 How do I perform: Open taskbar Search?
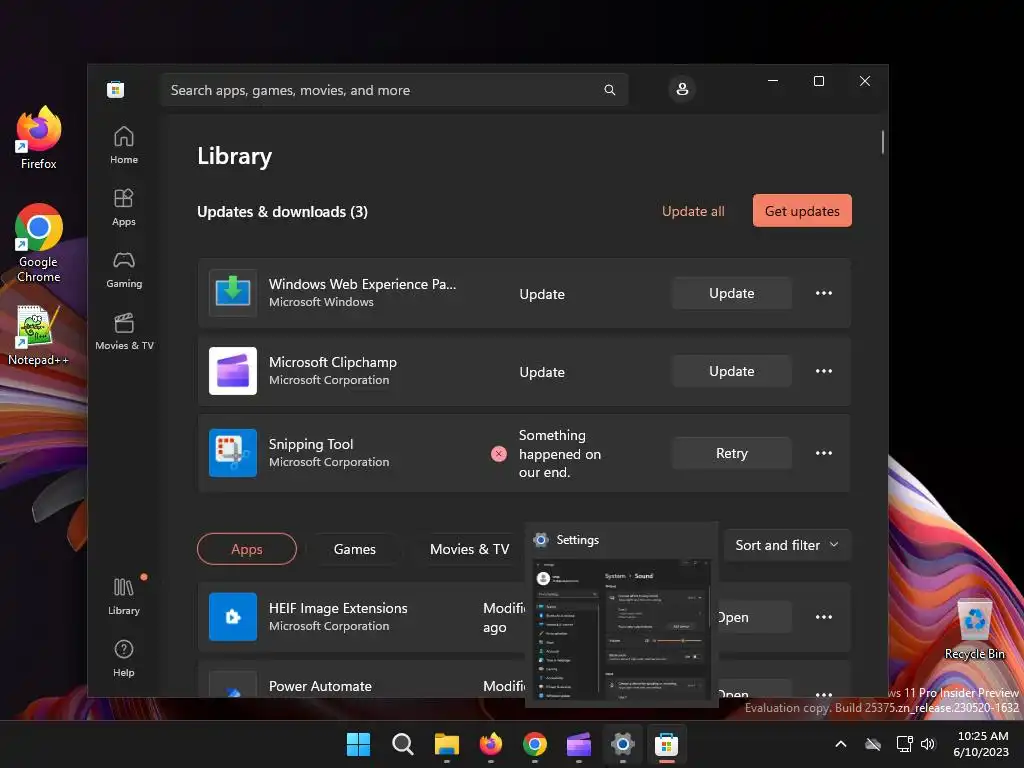[402, 744]
